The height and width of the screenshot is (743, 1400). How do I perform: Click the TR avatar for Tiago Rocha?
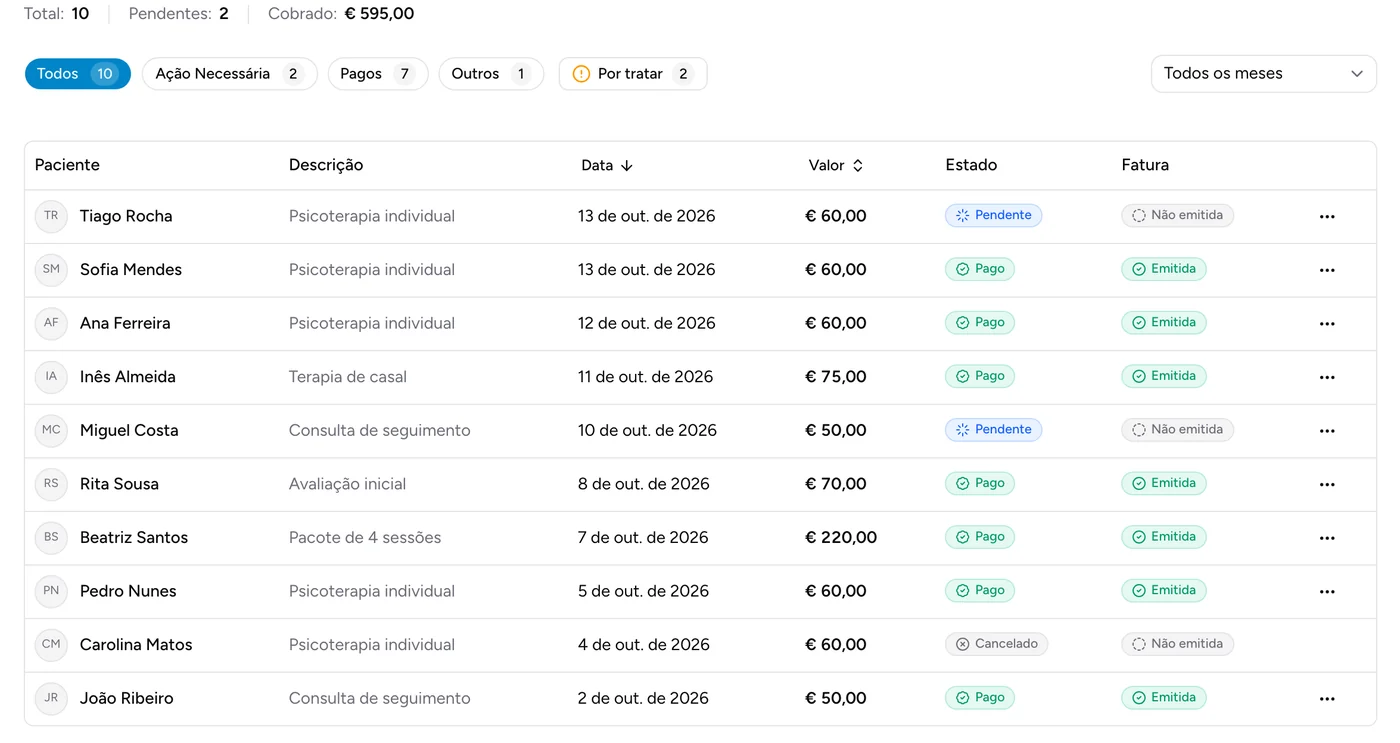[x=51, y=216]
